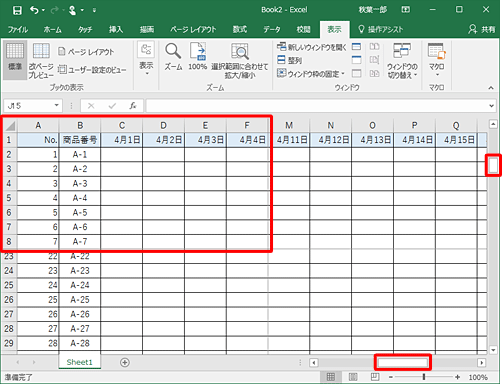Screen dimensions: 502x384
Task: Reset zoom with the 100% icon
Action: (198, 57)
